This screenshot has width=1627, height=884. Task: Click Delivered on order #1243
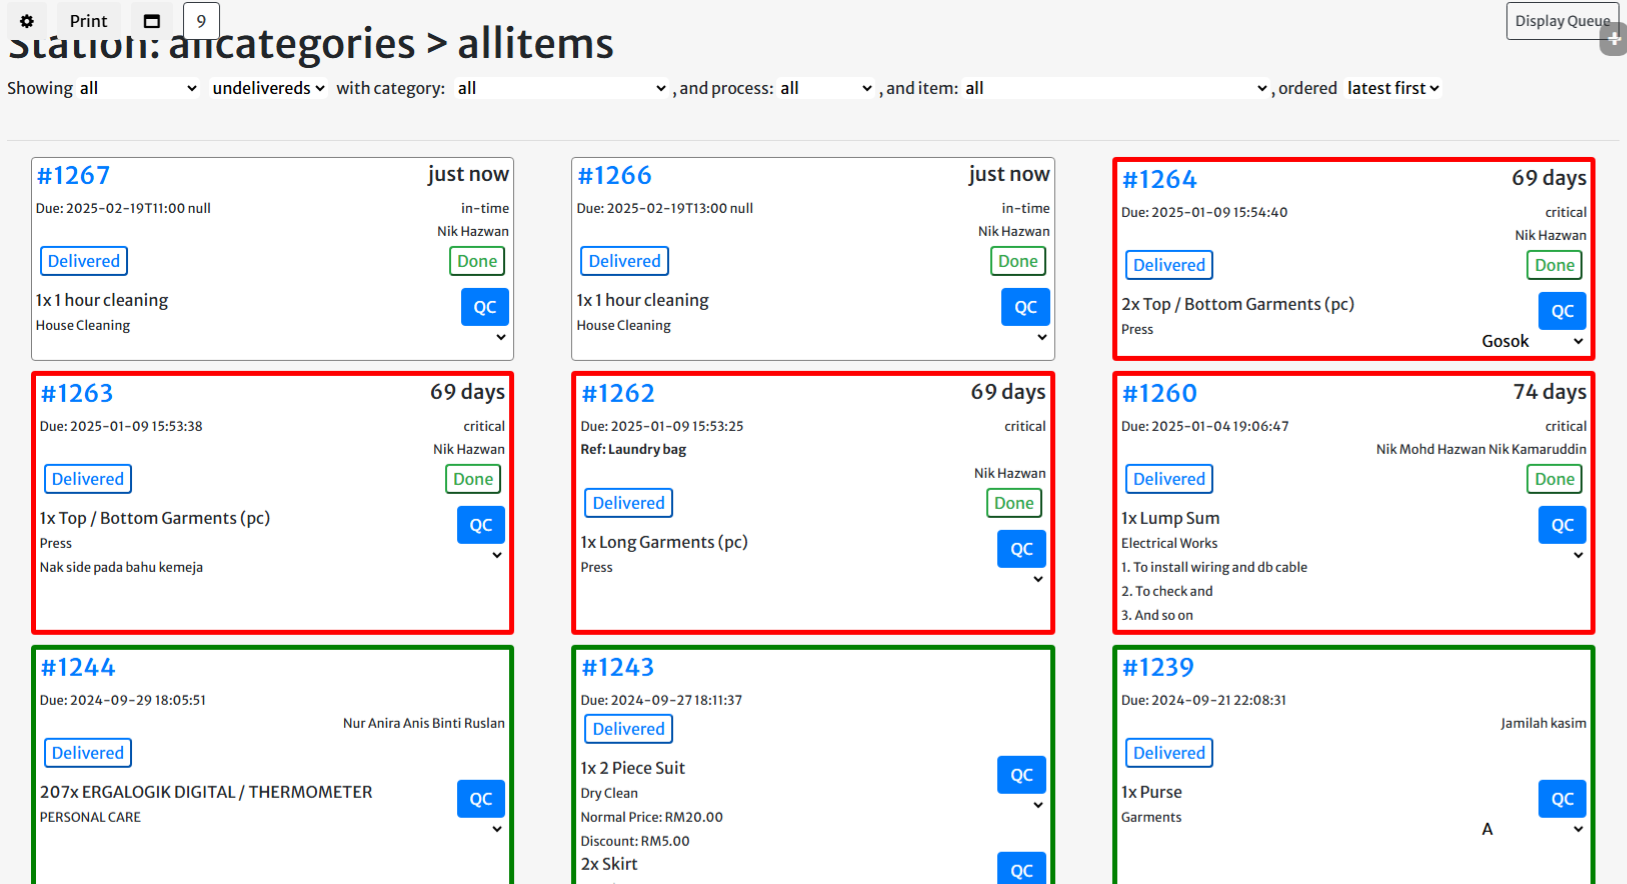tap(629, 729)
